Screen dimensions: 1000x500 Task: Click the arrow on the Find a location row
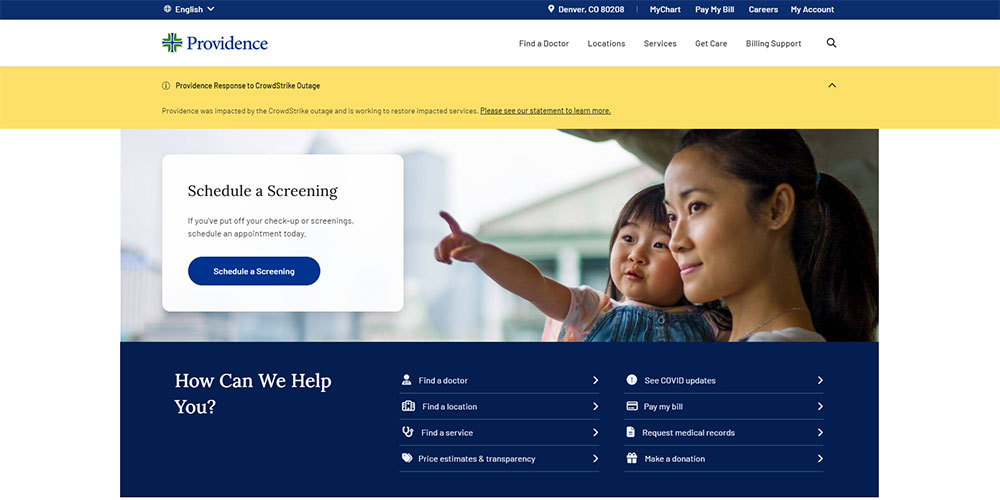595,406
